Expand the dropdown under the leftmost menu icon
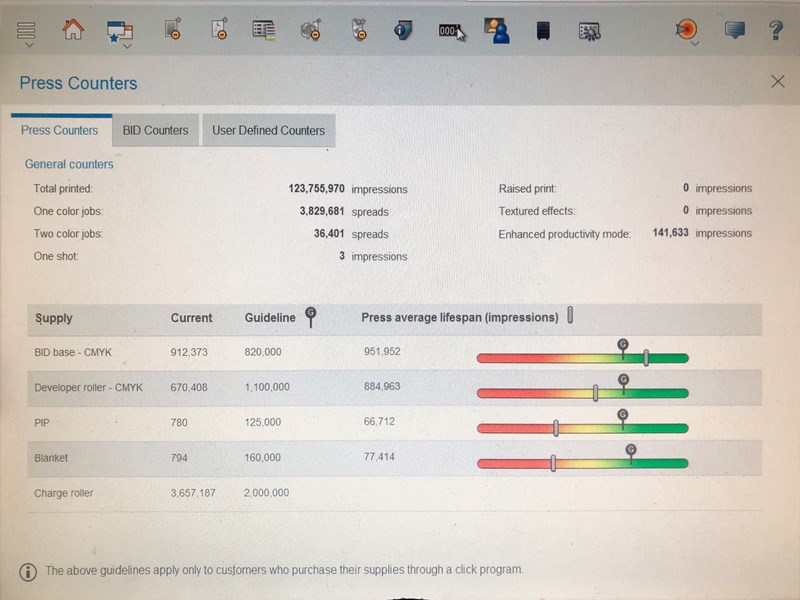This screenshot has height=600, width=800. (x=28, y=46)
